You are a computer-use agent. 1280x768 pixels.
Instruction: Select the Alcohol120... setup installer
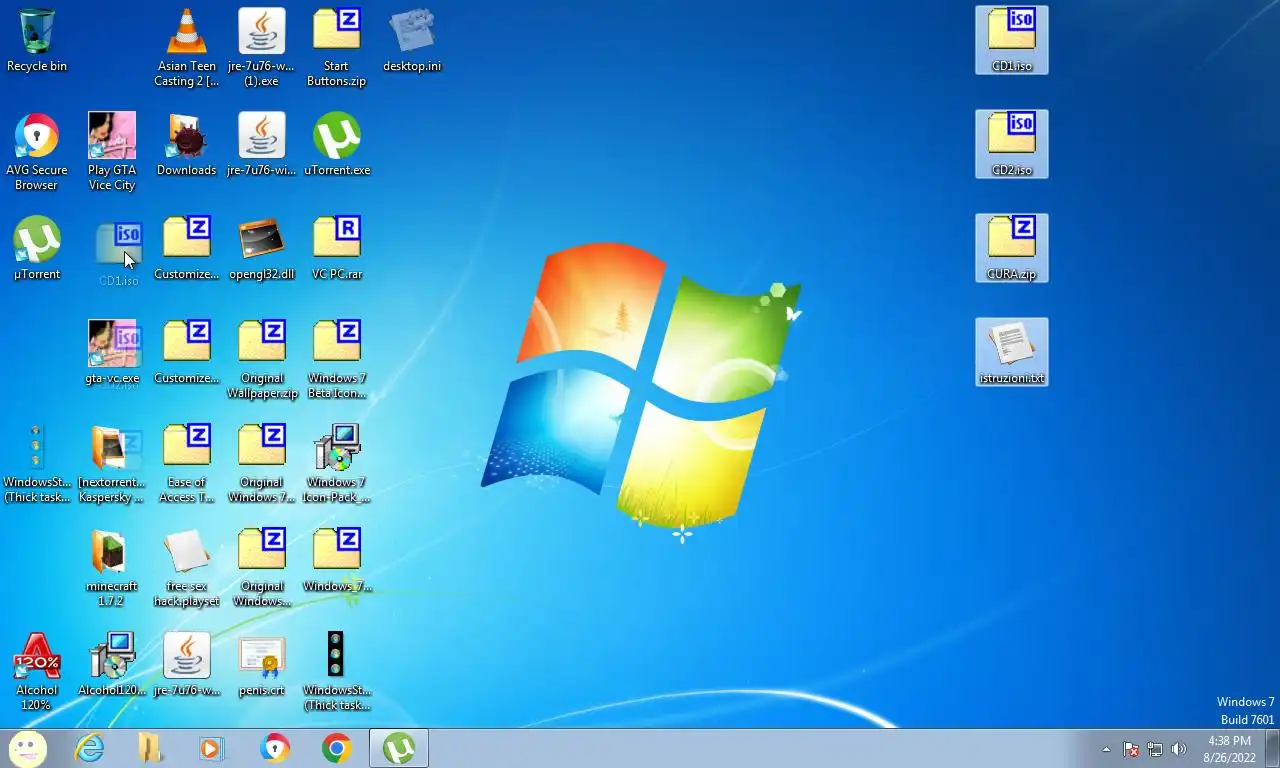click(112, 664)
